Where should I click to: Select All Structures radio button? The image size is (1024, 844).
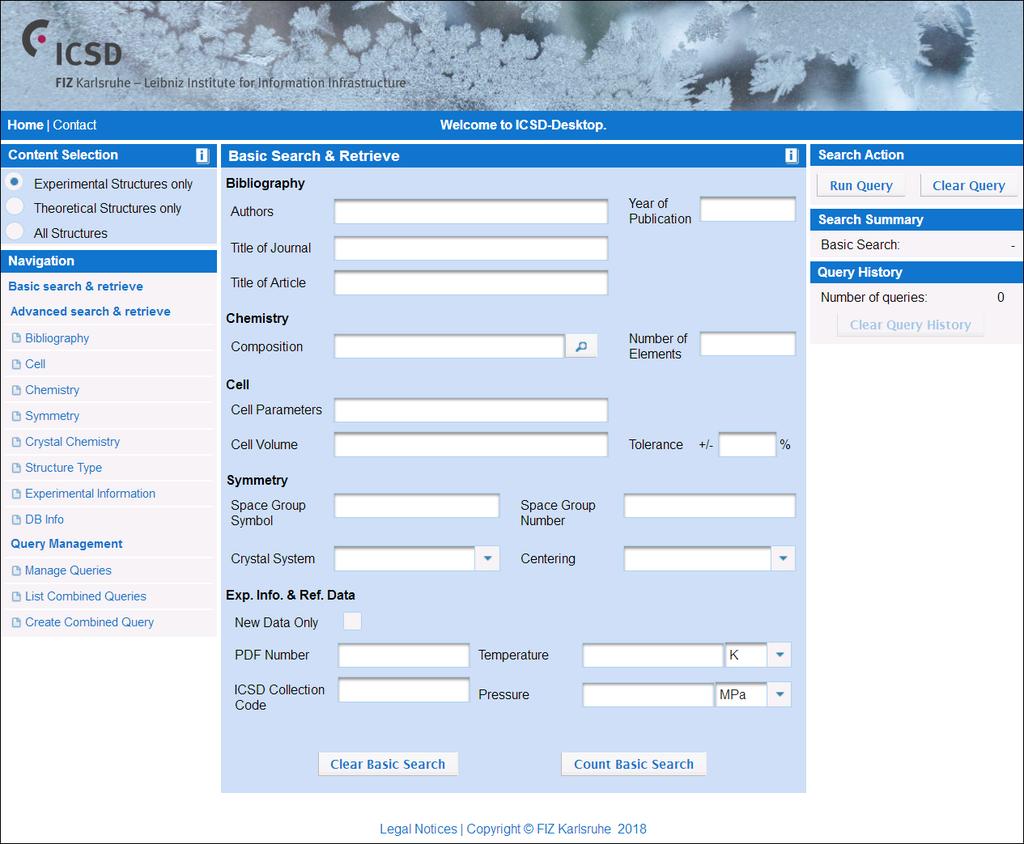click(x=14, y=231)
